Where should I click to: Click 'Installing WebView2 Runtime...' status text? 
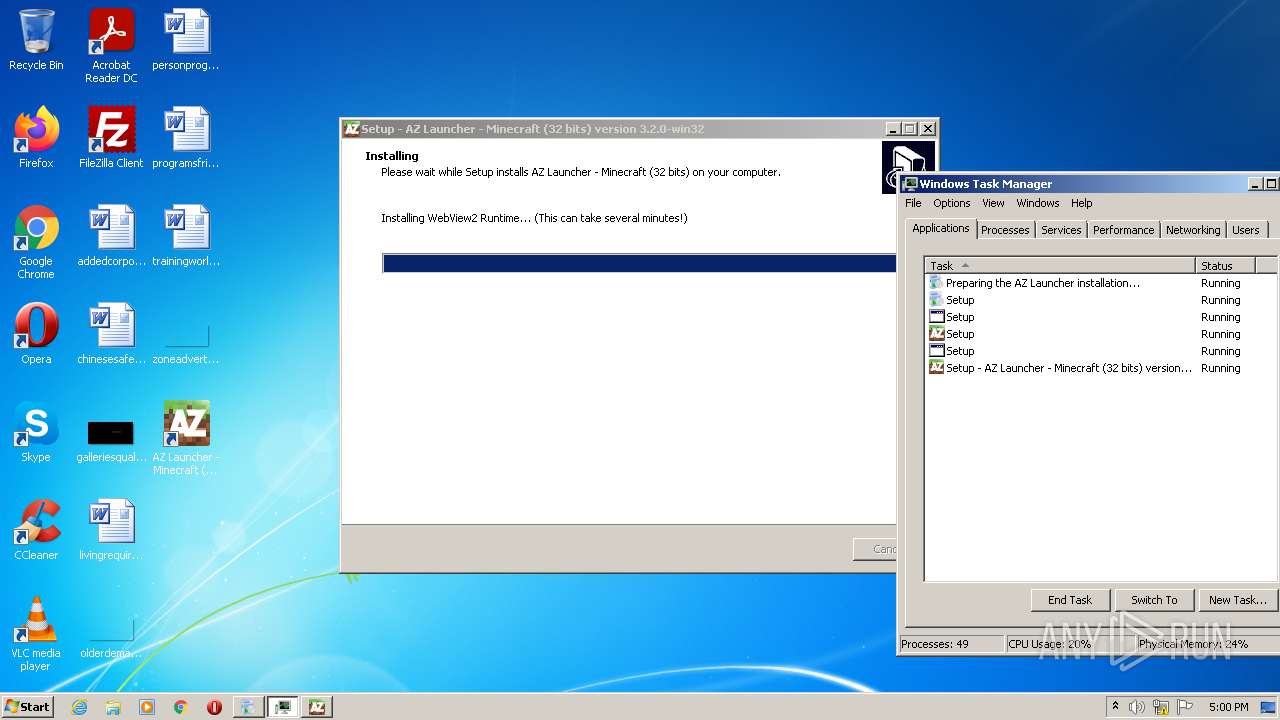coord(534,218)
